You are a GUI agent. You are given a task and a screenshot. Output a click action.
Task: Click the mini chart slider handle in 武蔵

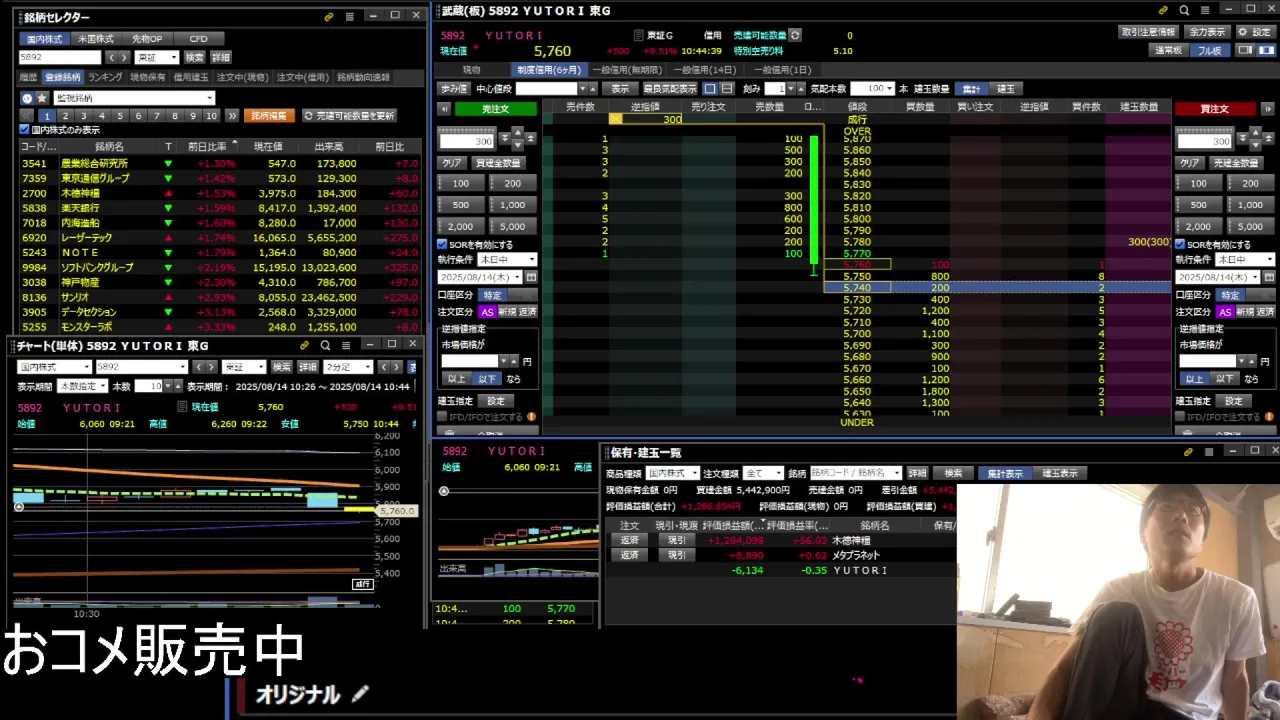(444, 491)
